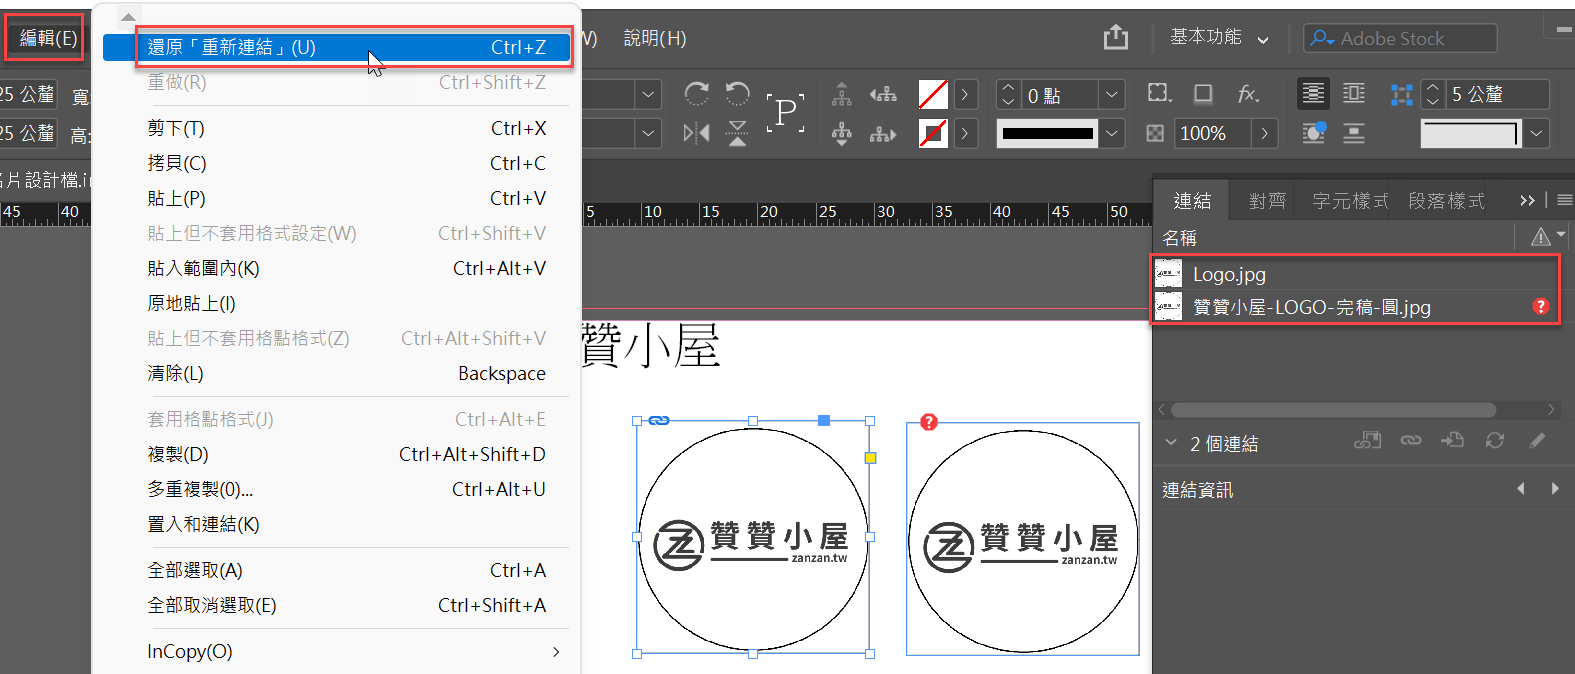The height and width of the screenshot is (674, 1575).
Task: Click the relink chain icon in Links panel
Action: click(1411, 440)
